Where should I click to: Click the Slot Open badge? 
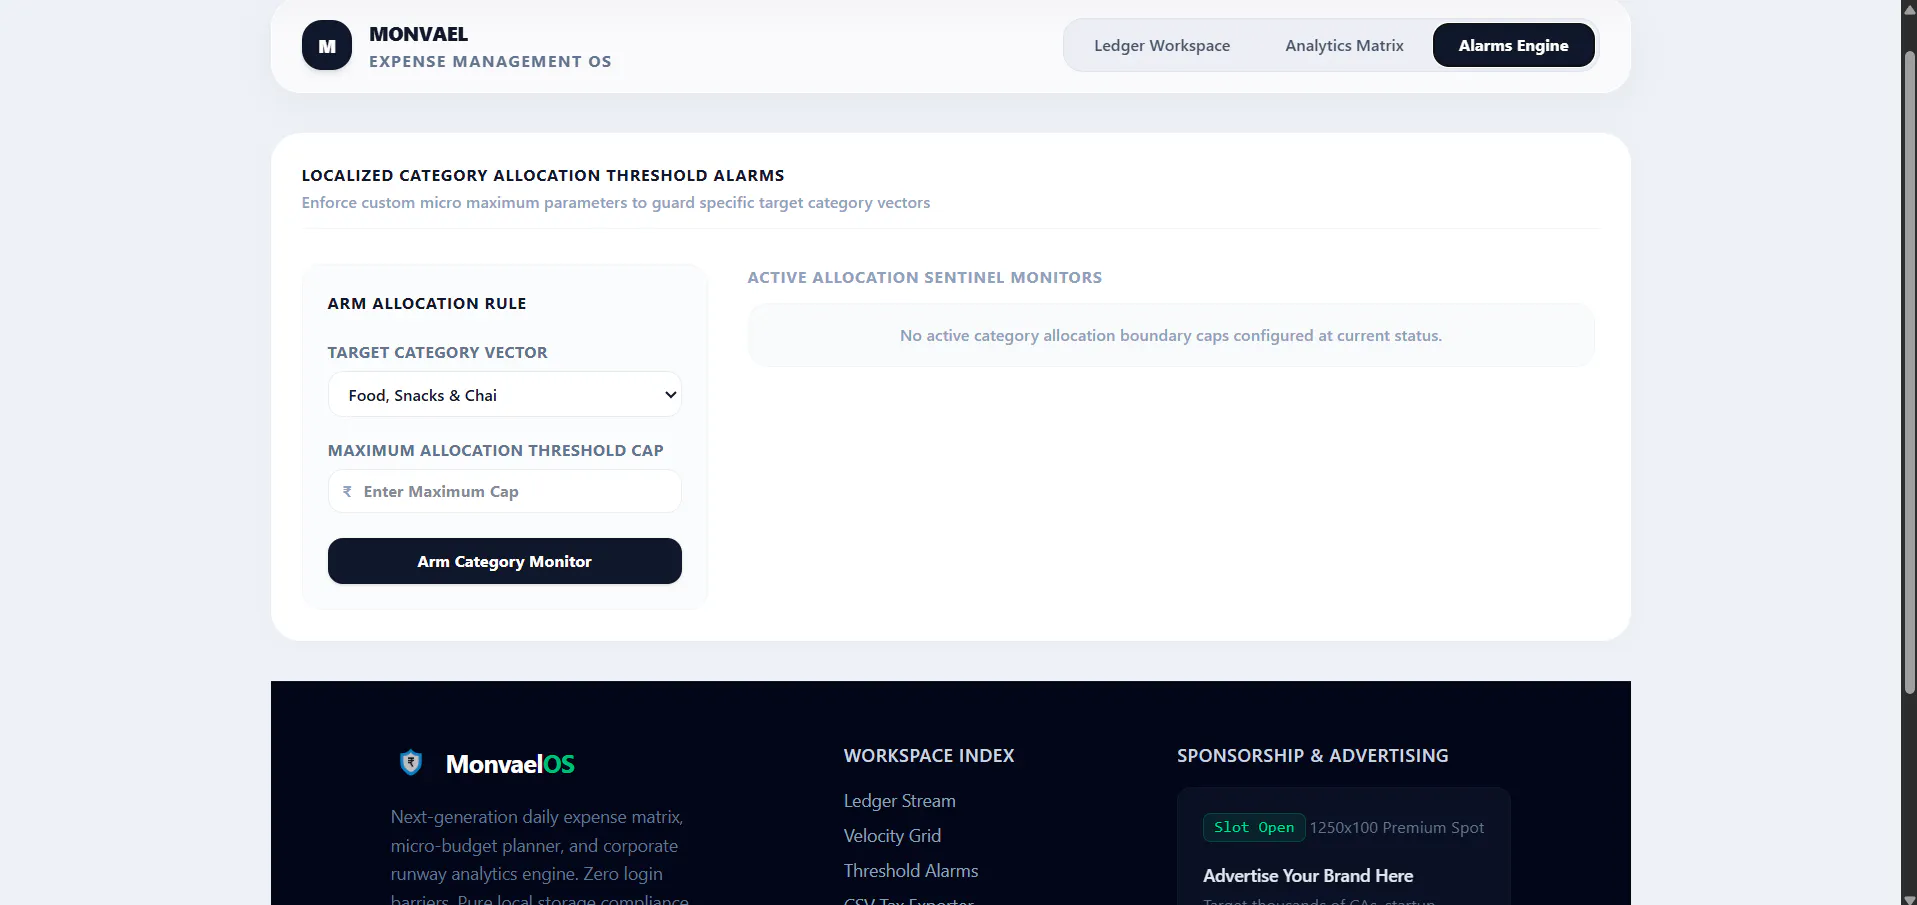click(1254, 828)
